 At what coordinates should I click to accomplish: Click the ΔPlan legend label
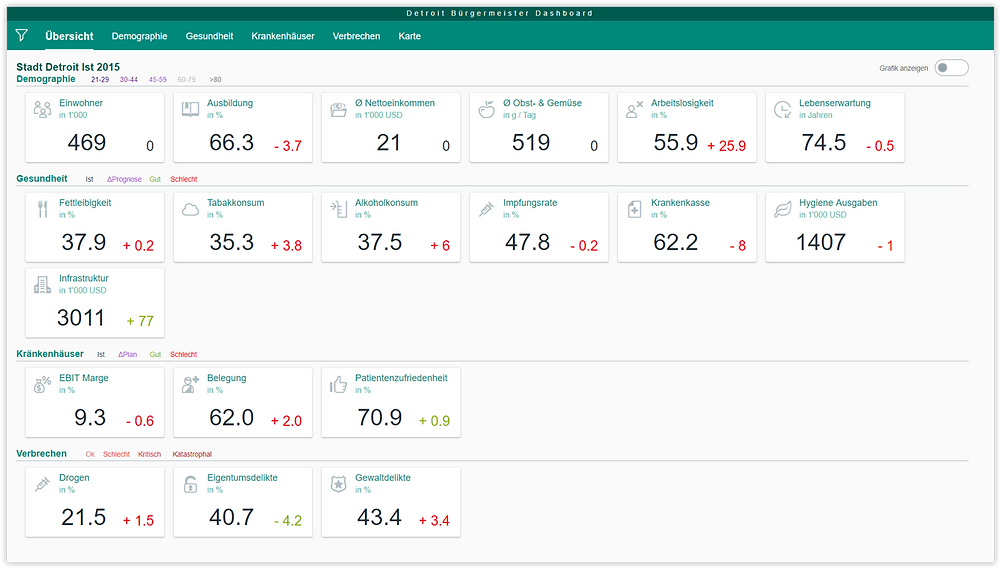(x=127, y=354)
